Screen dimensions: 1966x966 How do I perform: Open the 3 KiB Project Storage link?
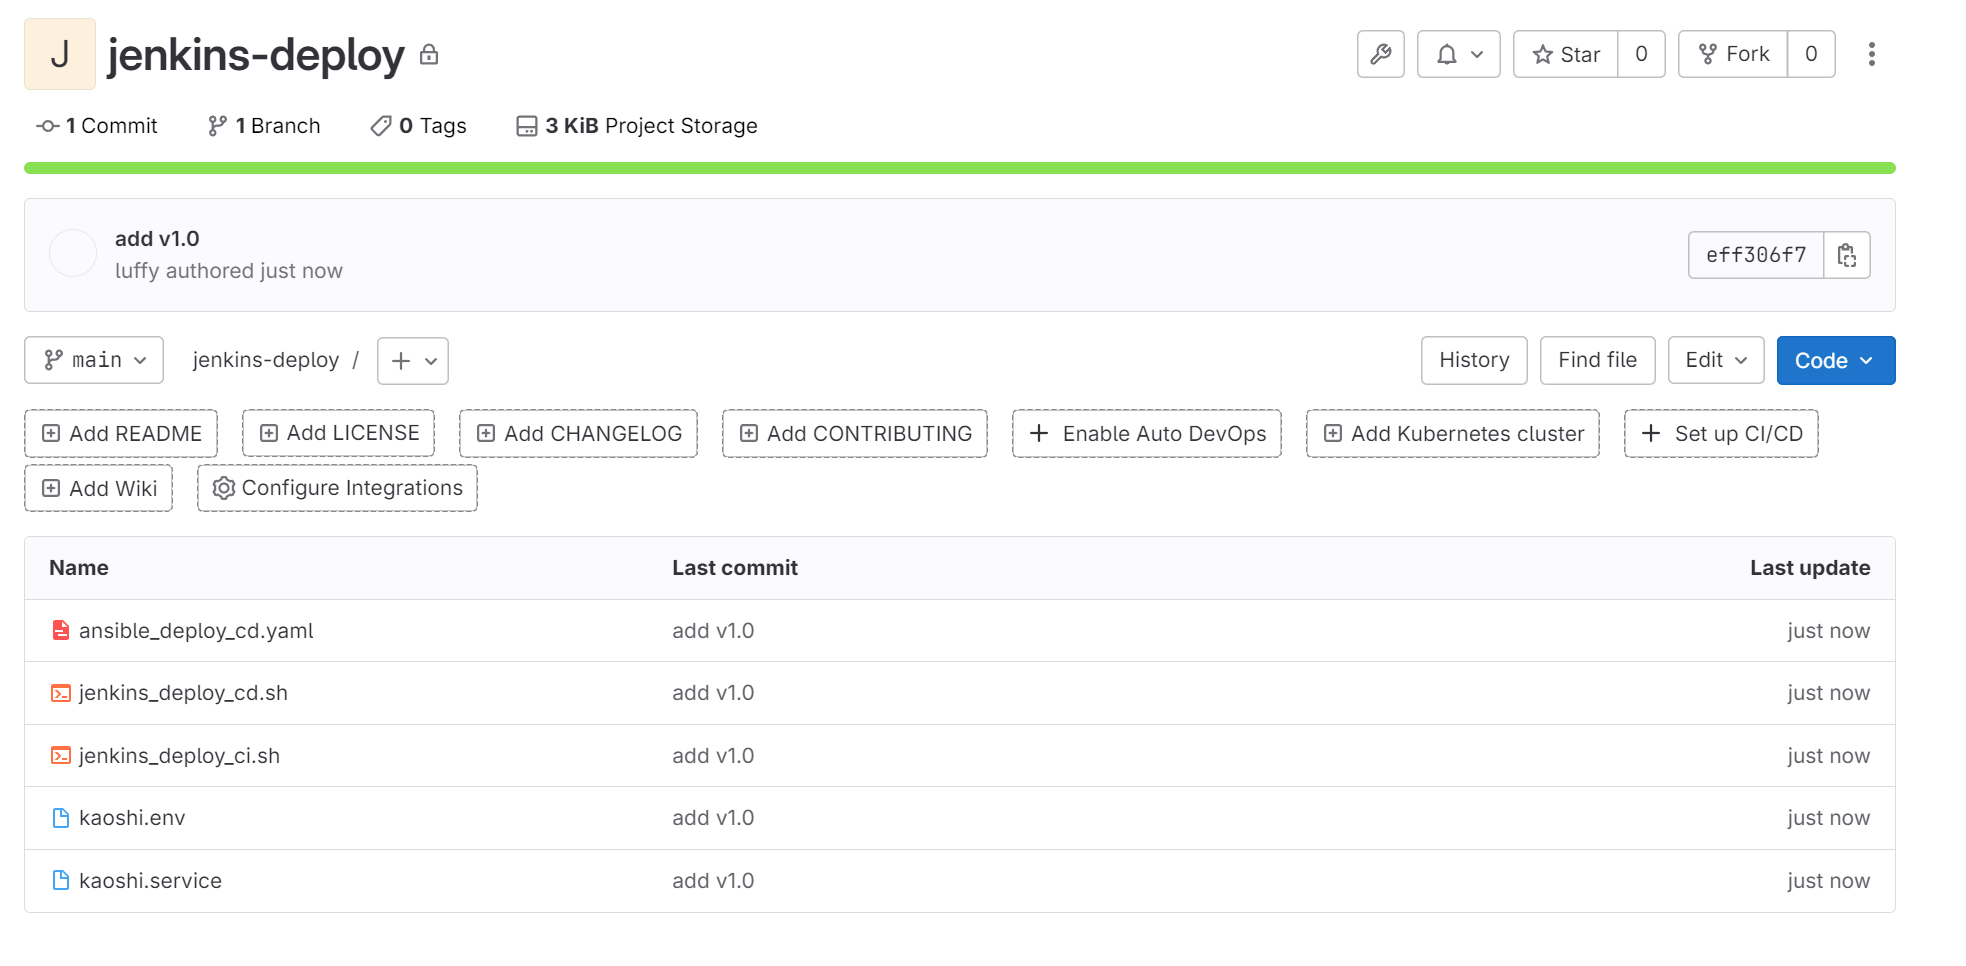click(x=637, y=126)
